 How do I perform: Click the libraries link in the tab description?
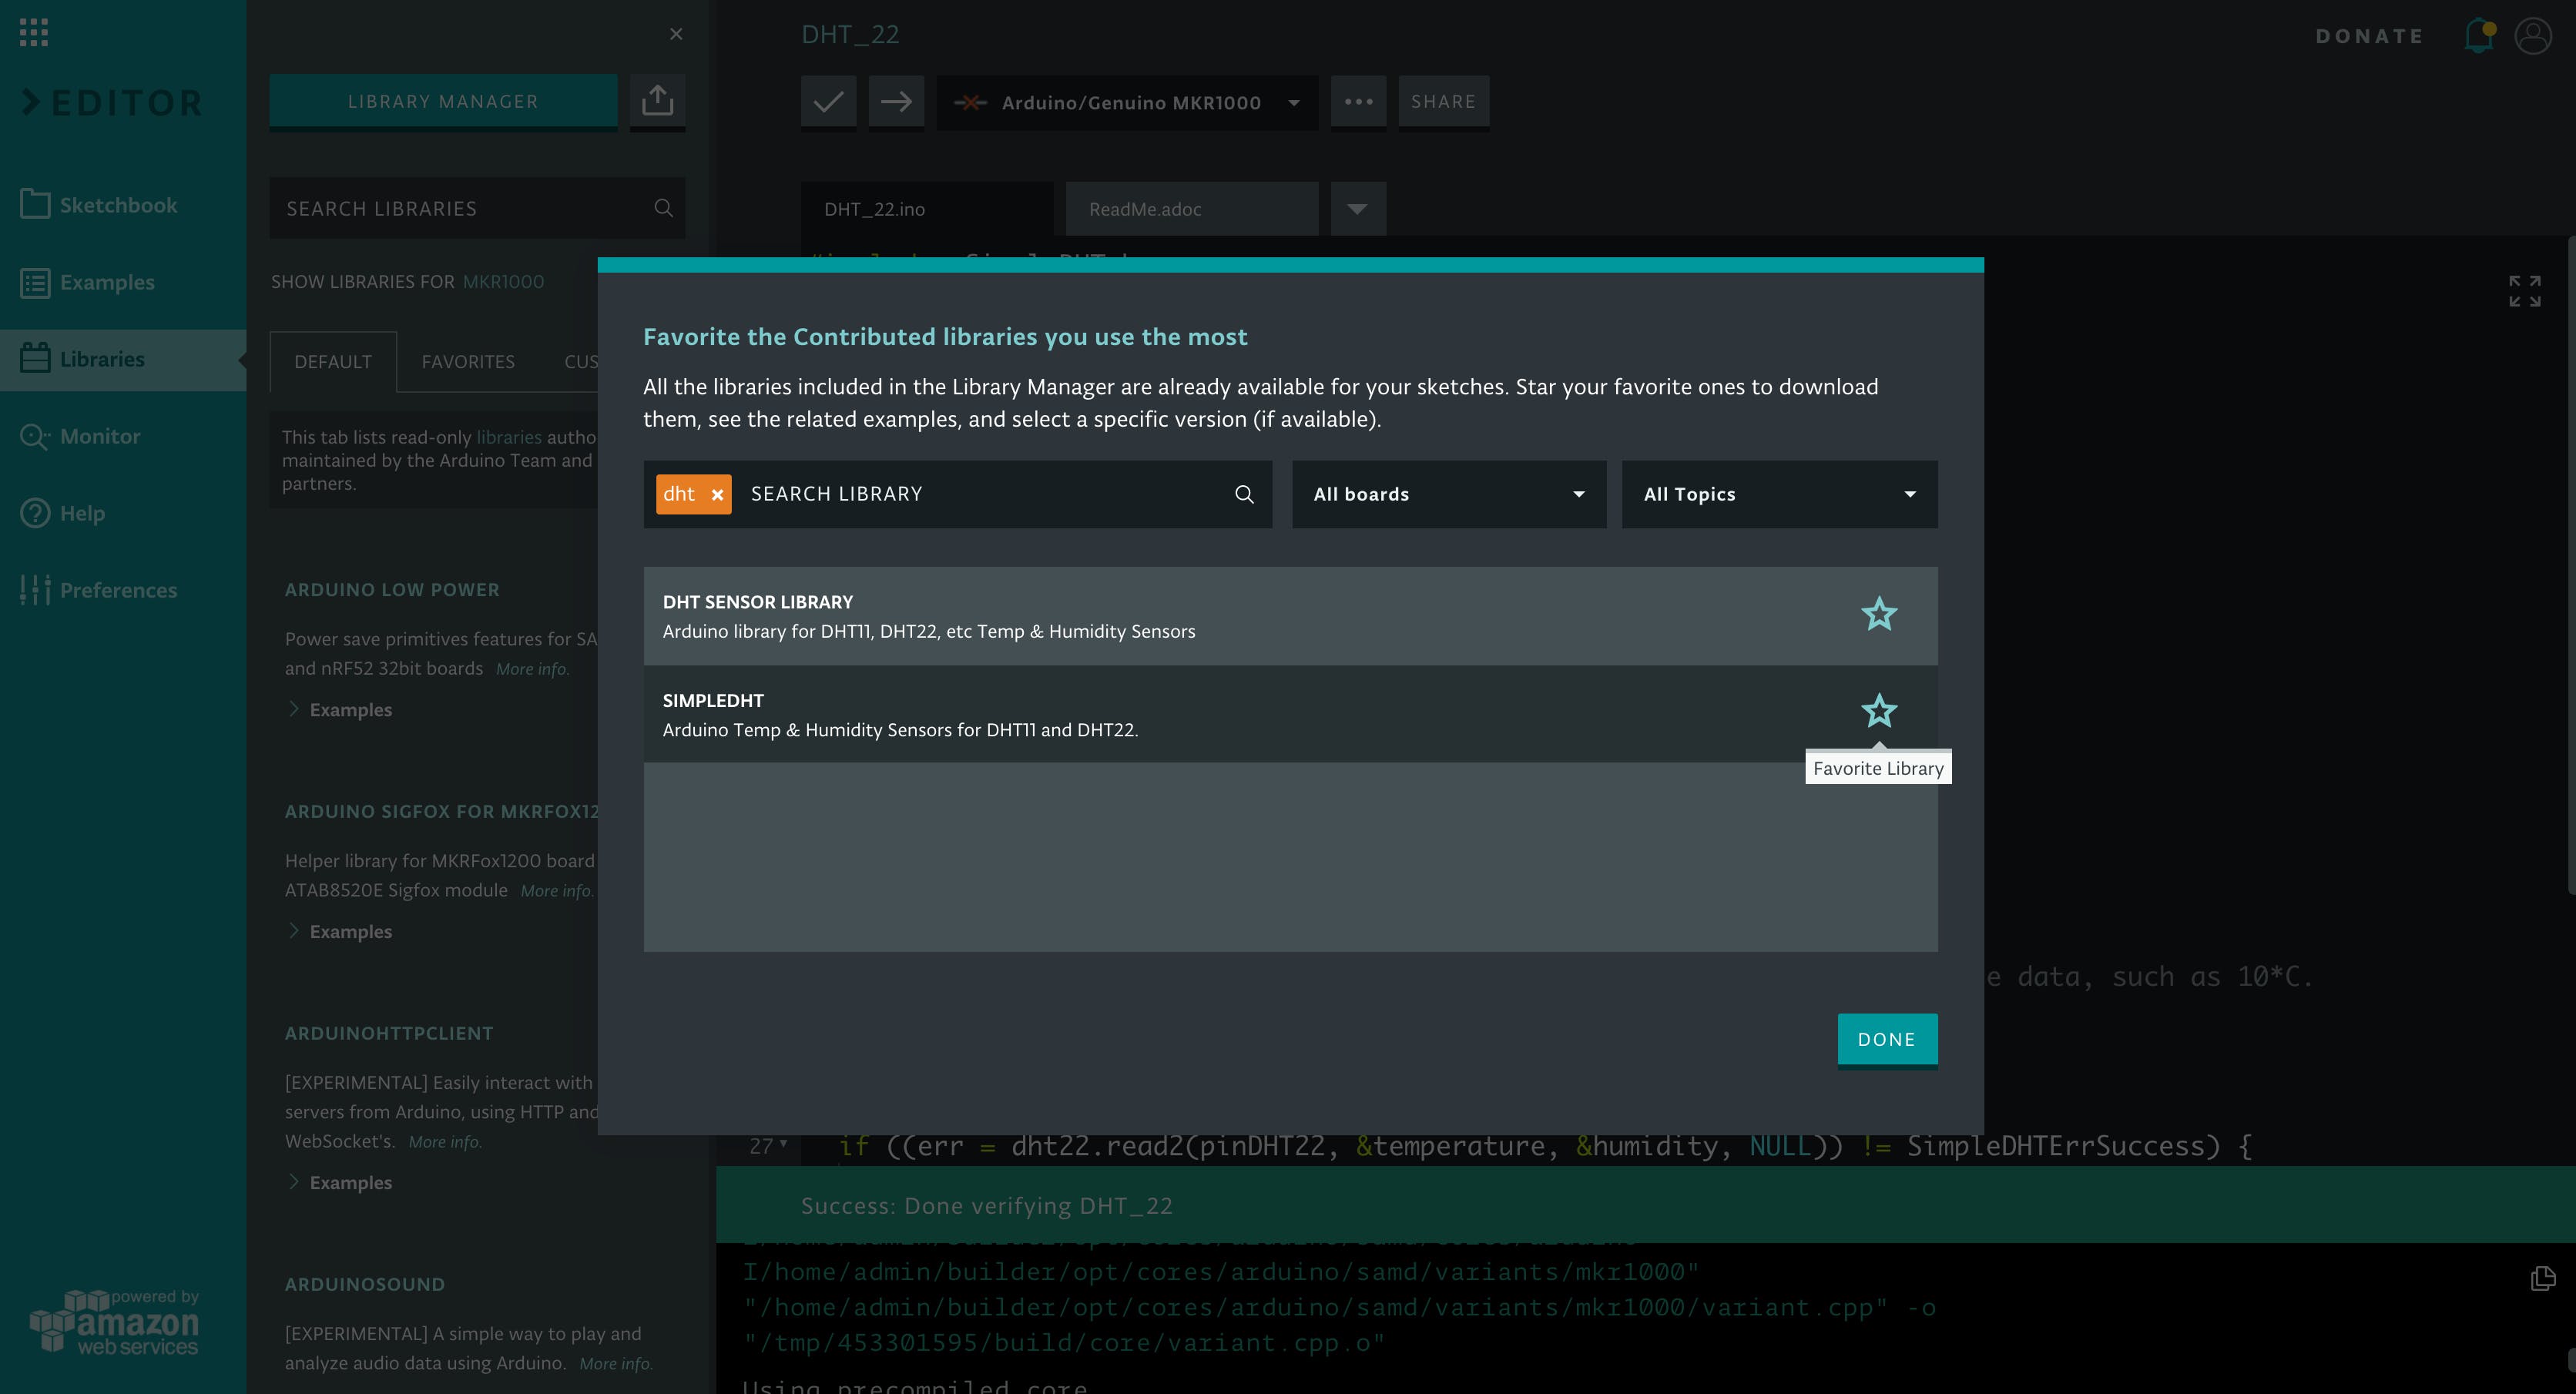pyautogui.click(x=508, y=437)
